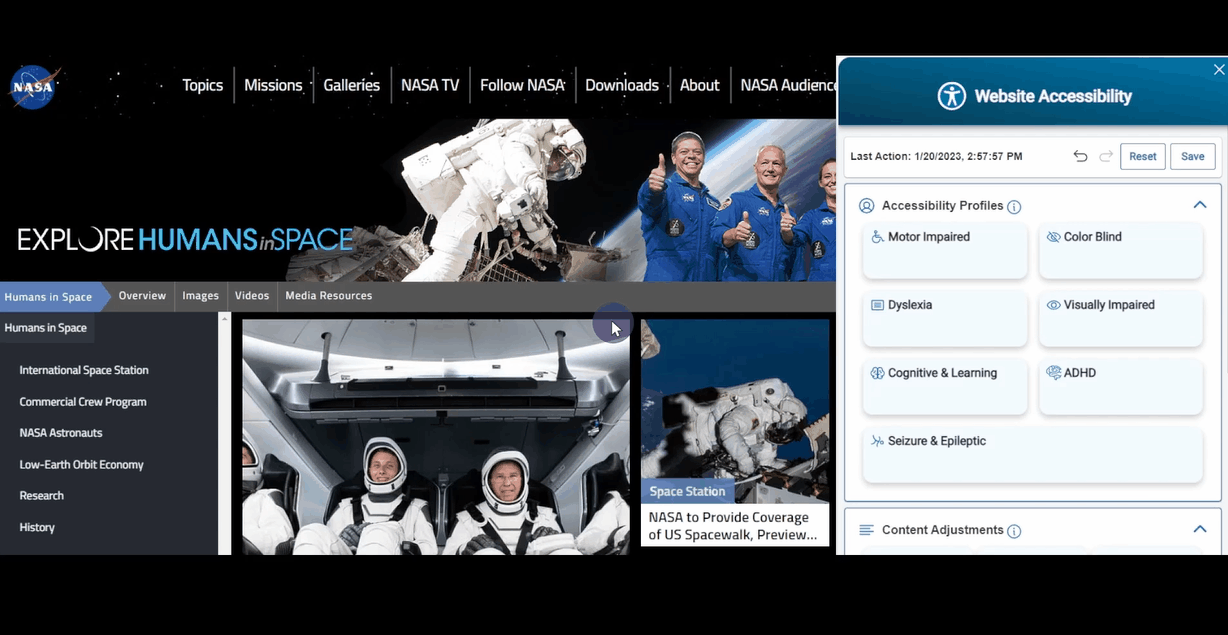The image size is (1228, 635).
Task: Enable the Visually Impaired profile
Action: (x=1121, y=318)
